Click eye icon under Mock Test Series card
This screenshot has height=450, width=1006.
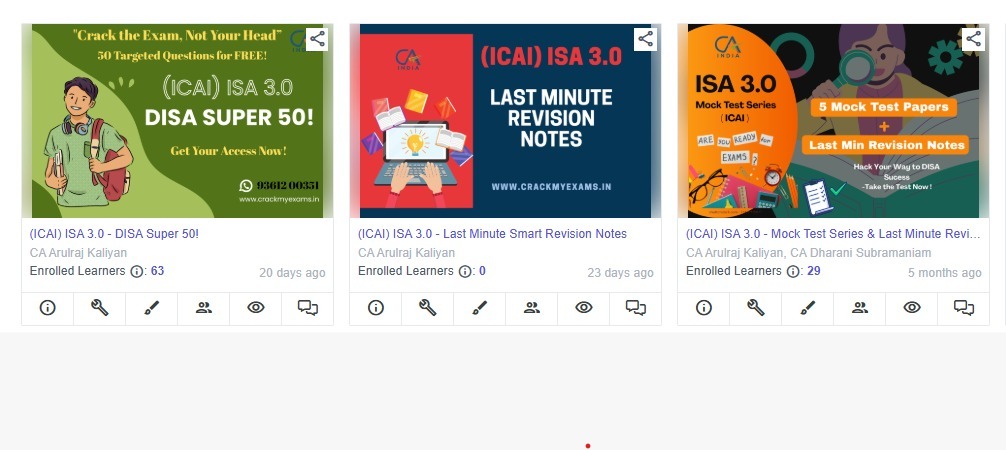(912, 308)
